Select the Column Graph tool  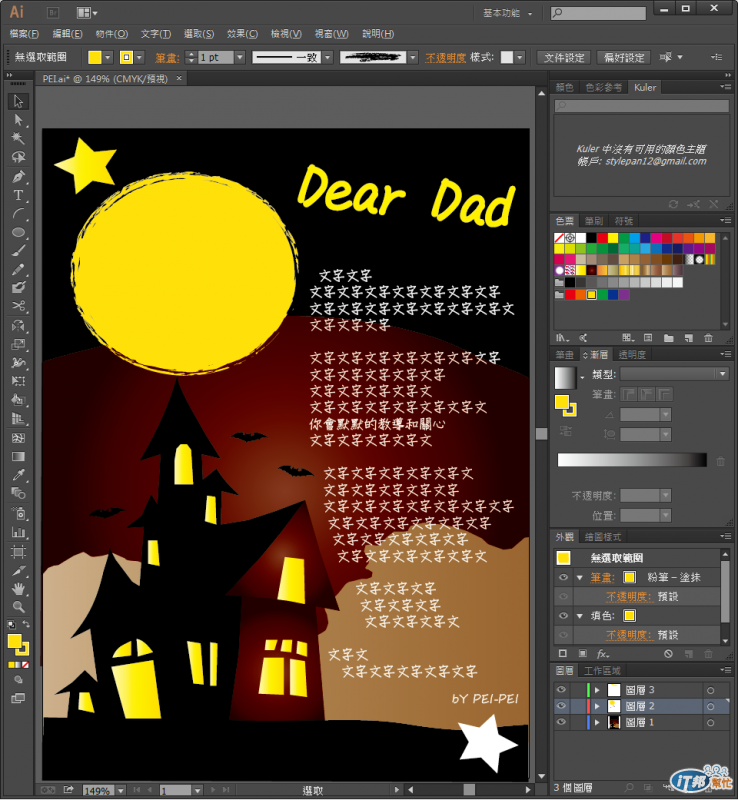[18, 532]
